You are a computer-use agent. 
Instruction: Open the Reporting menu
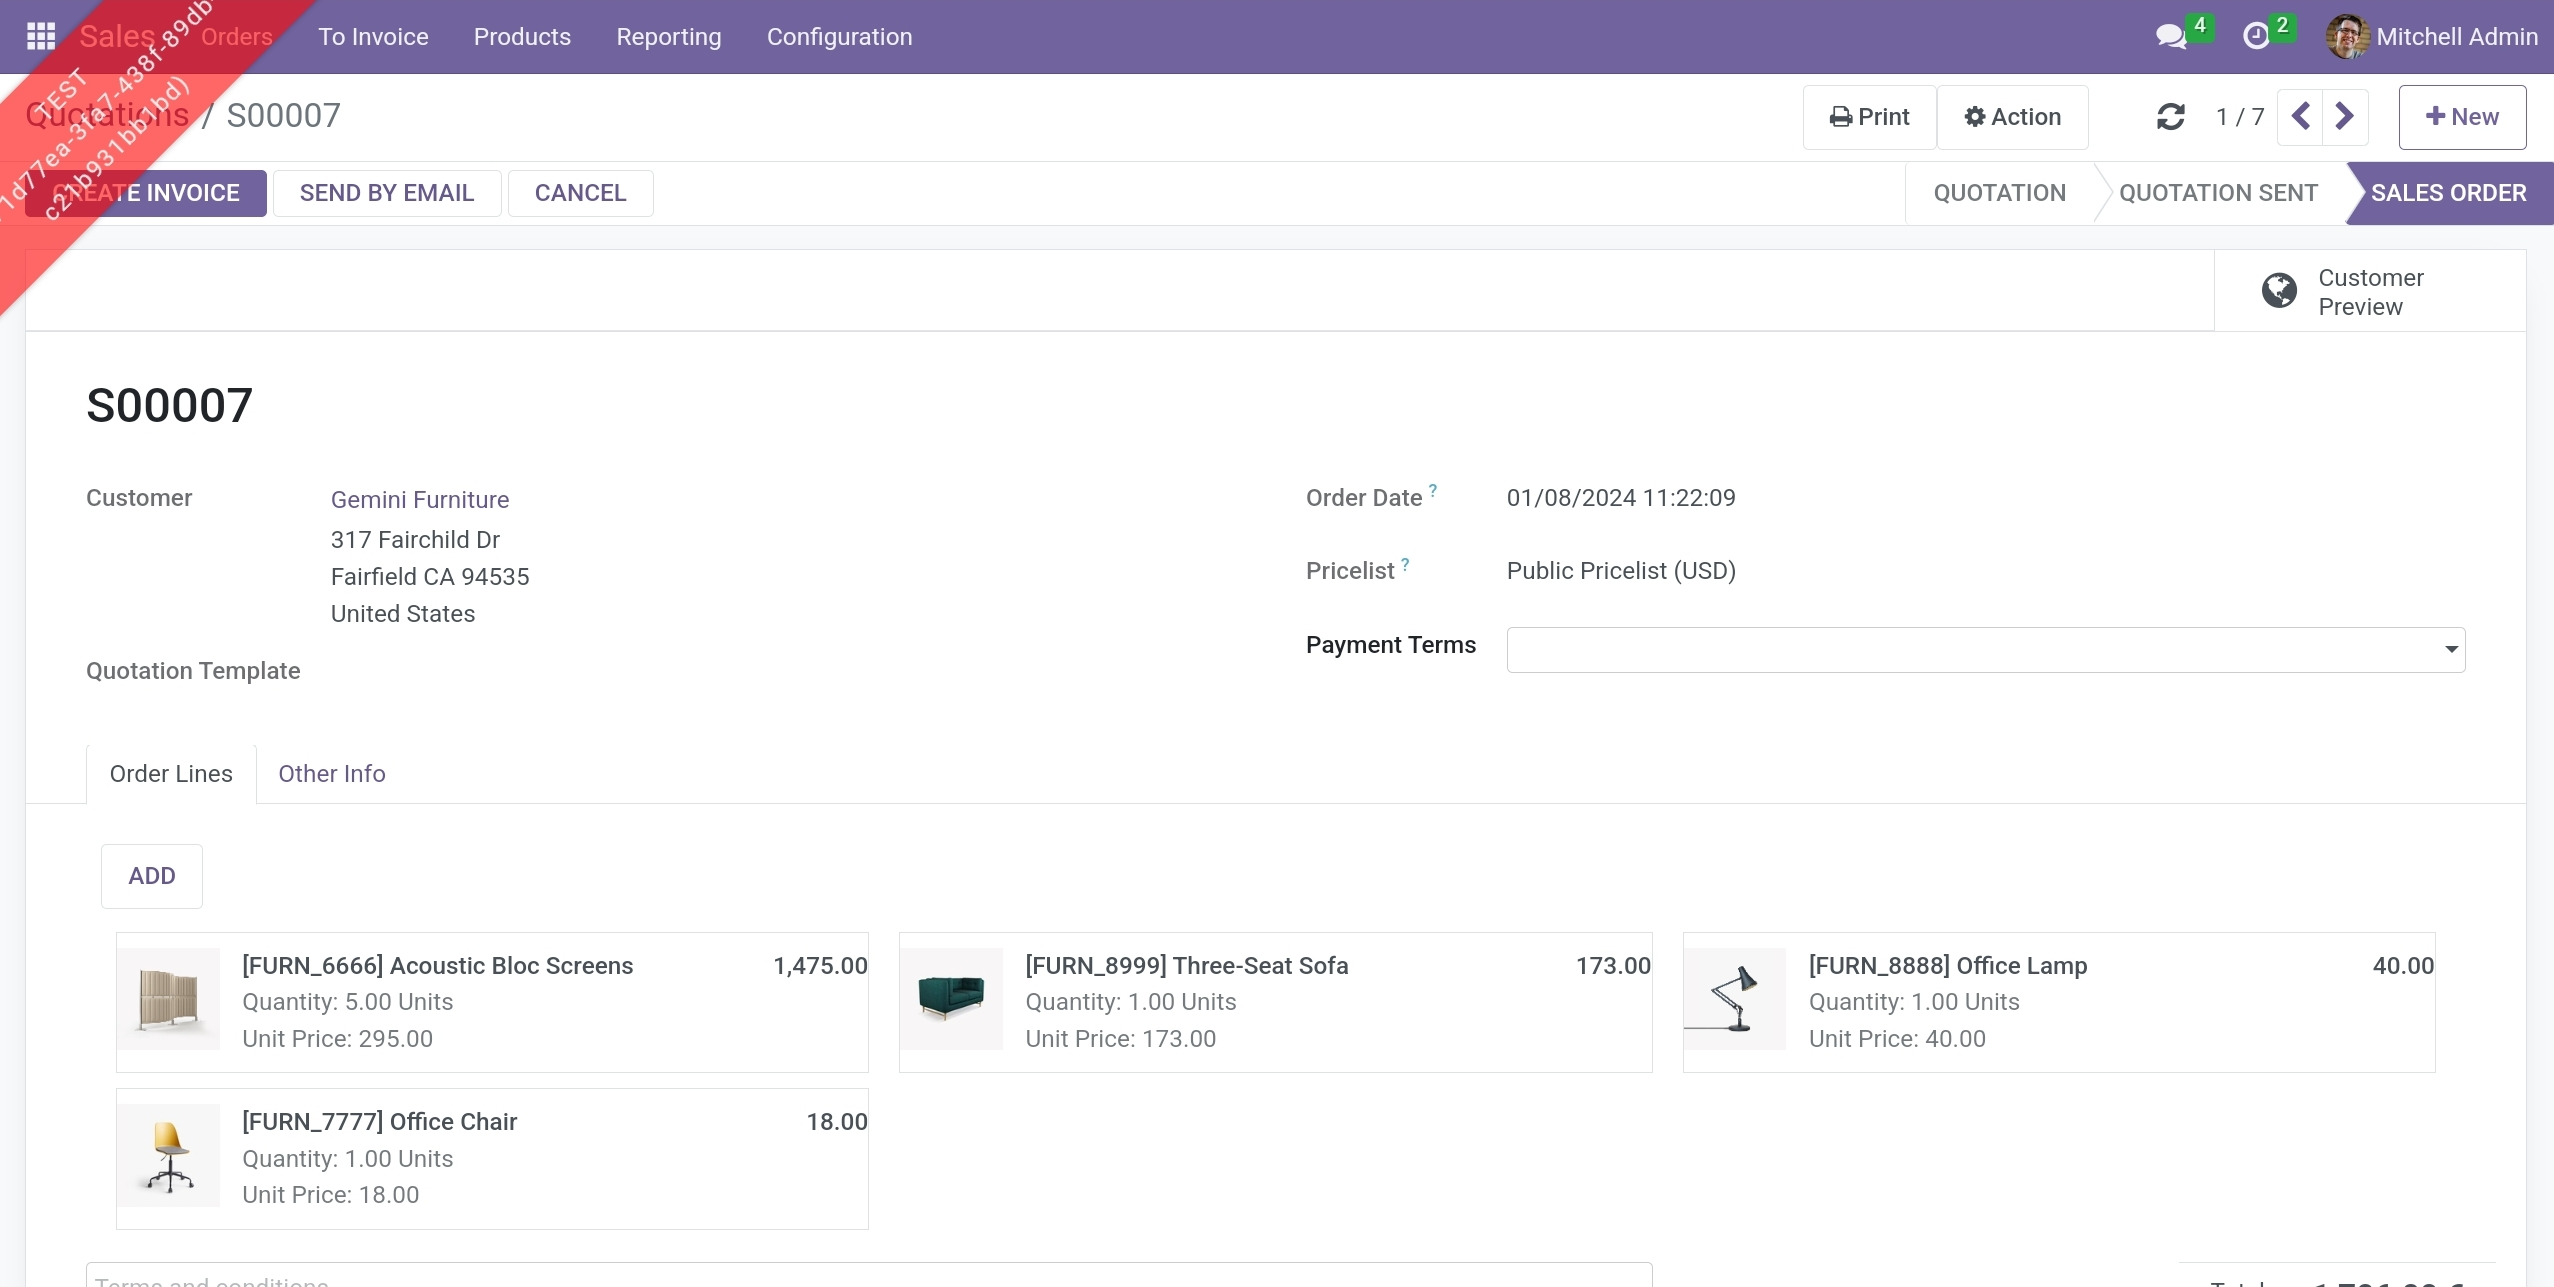(x=668, y=37)
